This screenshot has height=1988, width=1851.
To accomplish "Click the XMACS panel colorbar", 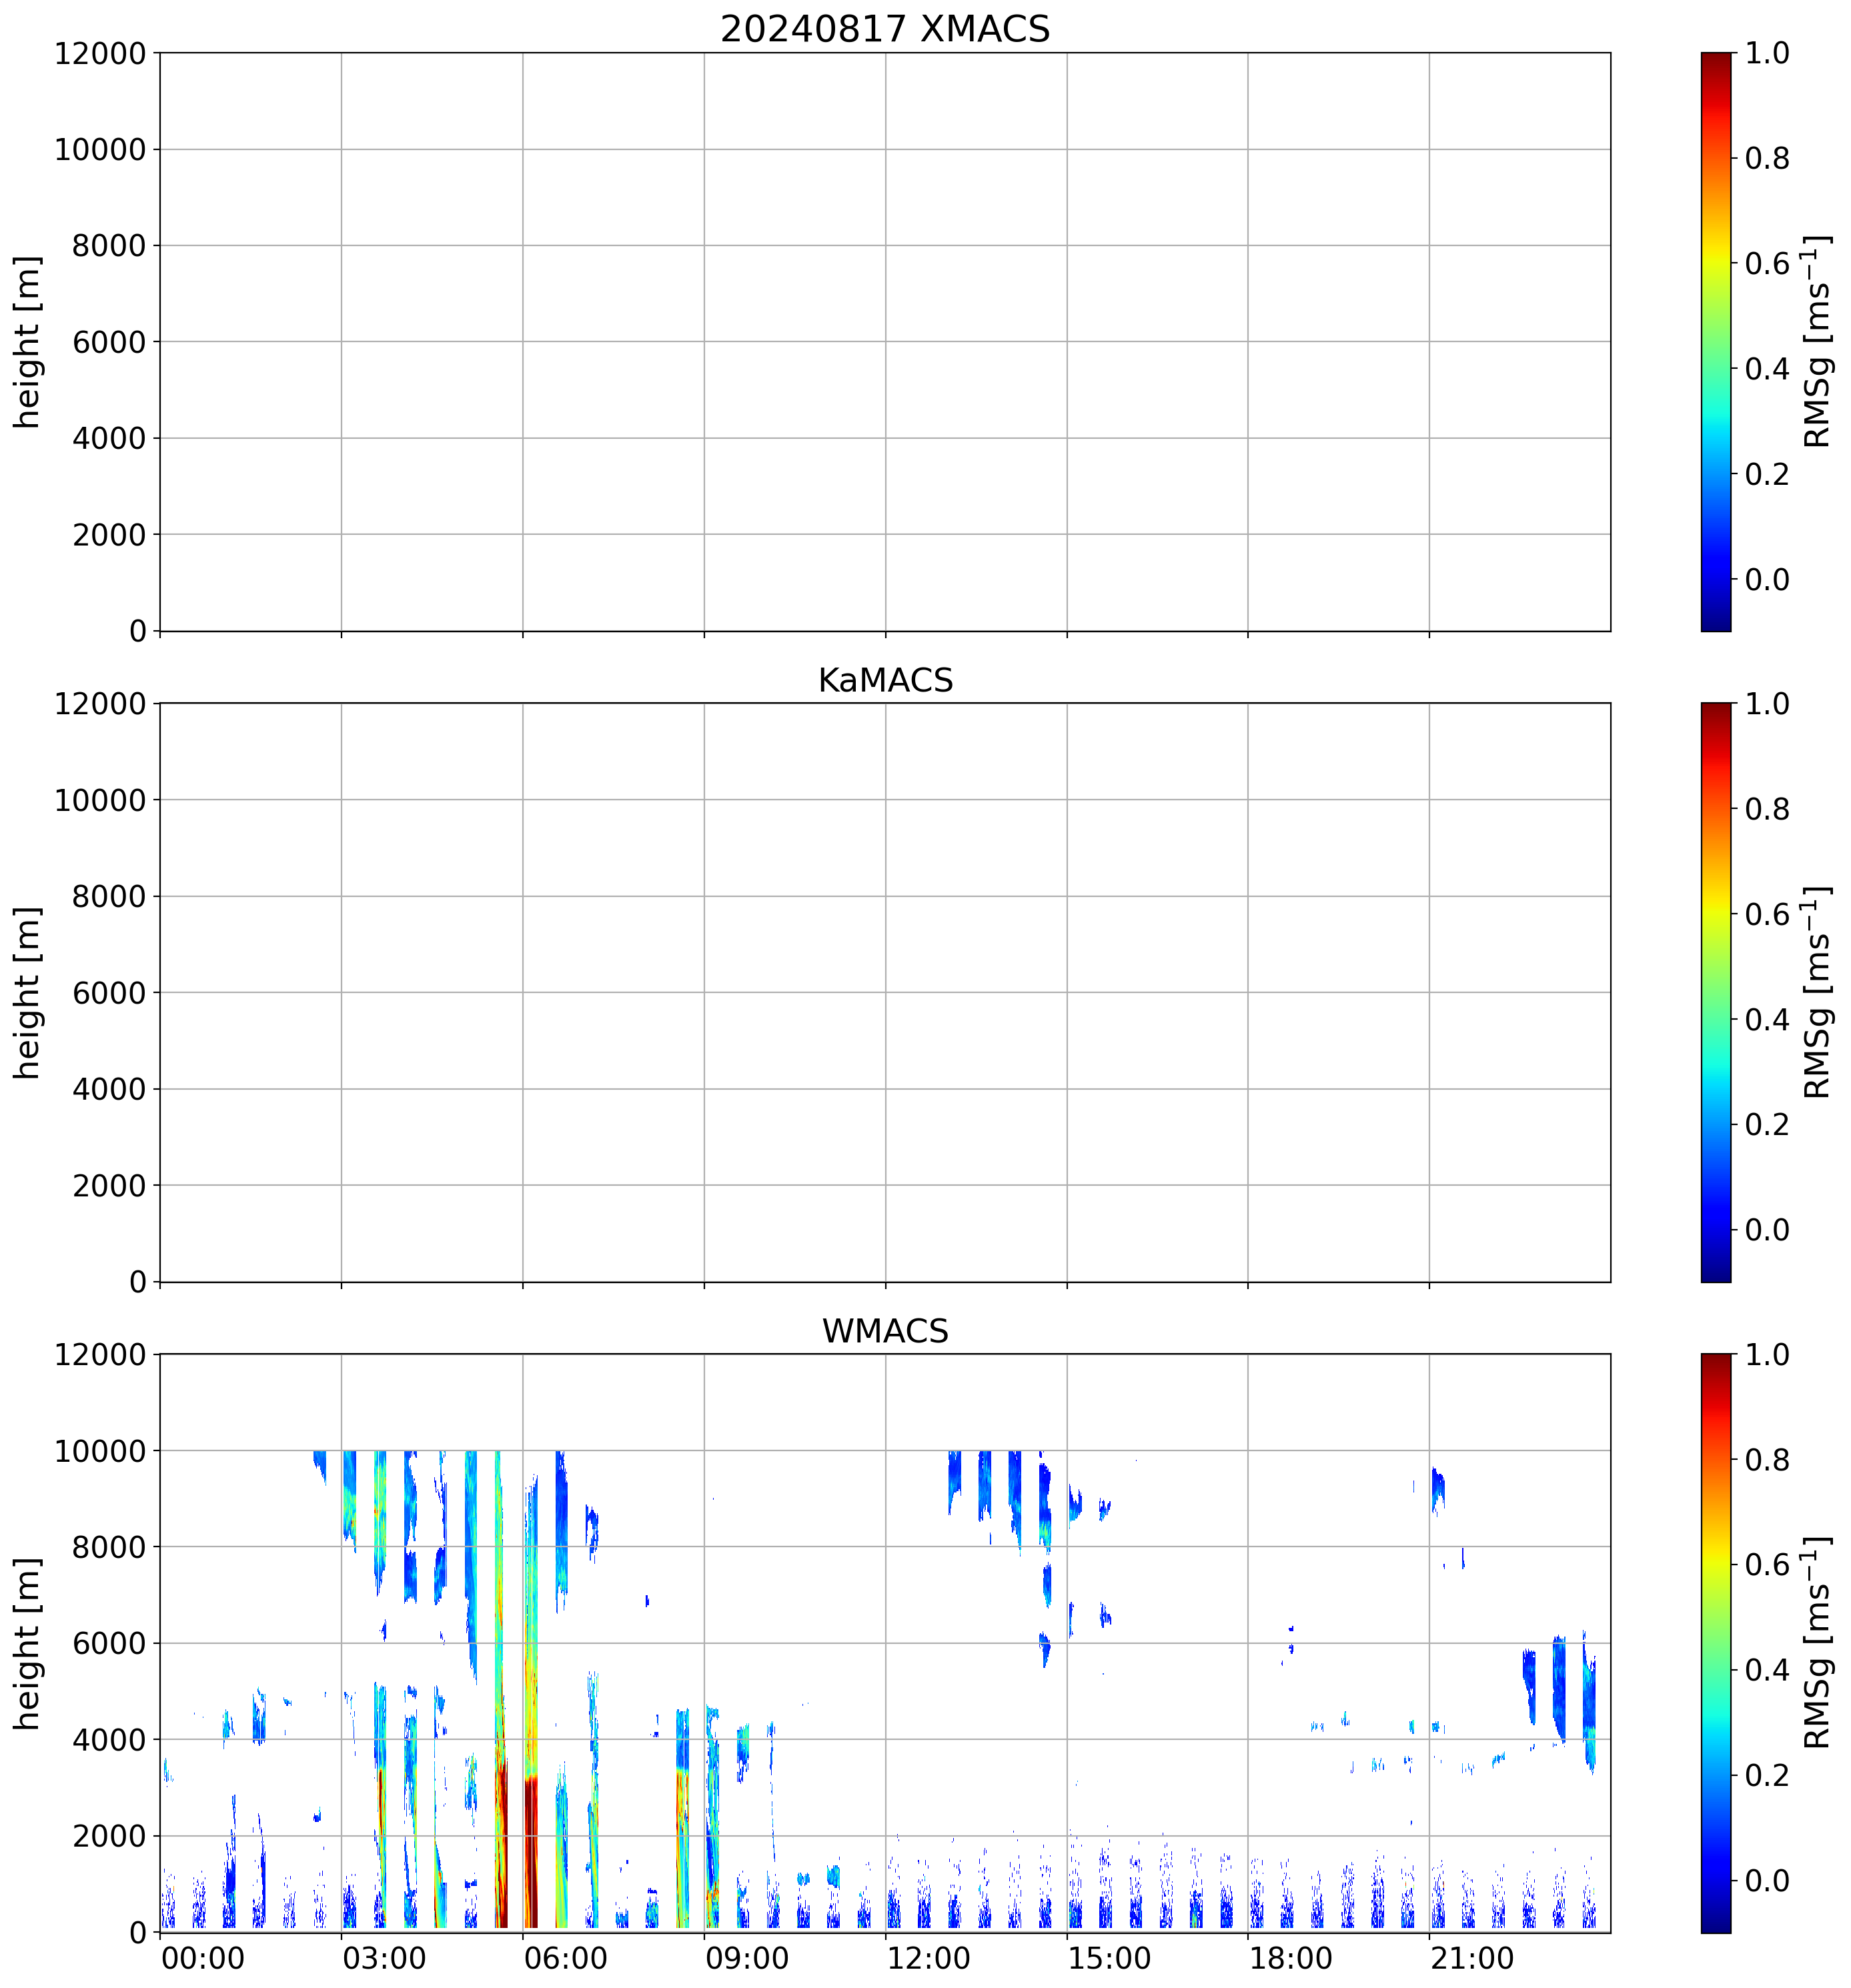I will tap(1715, 341).
